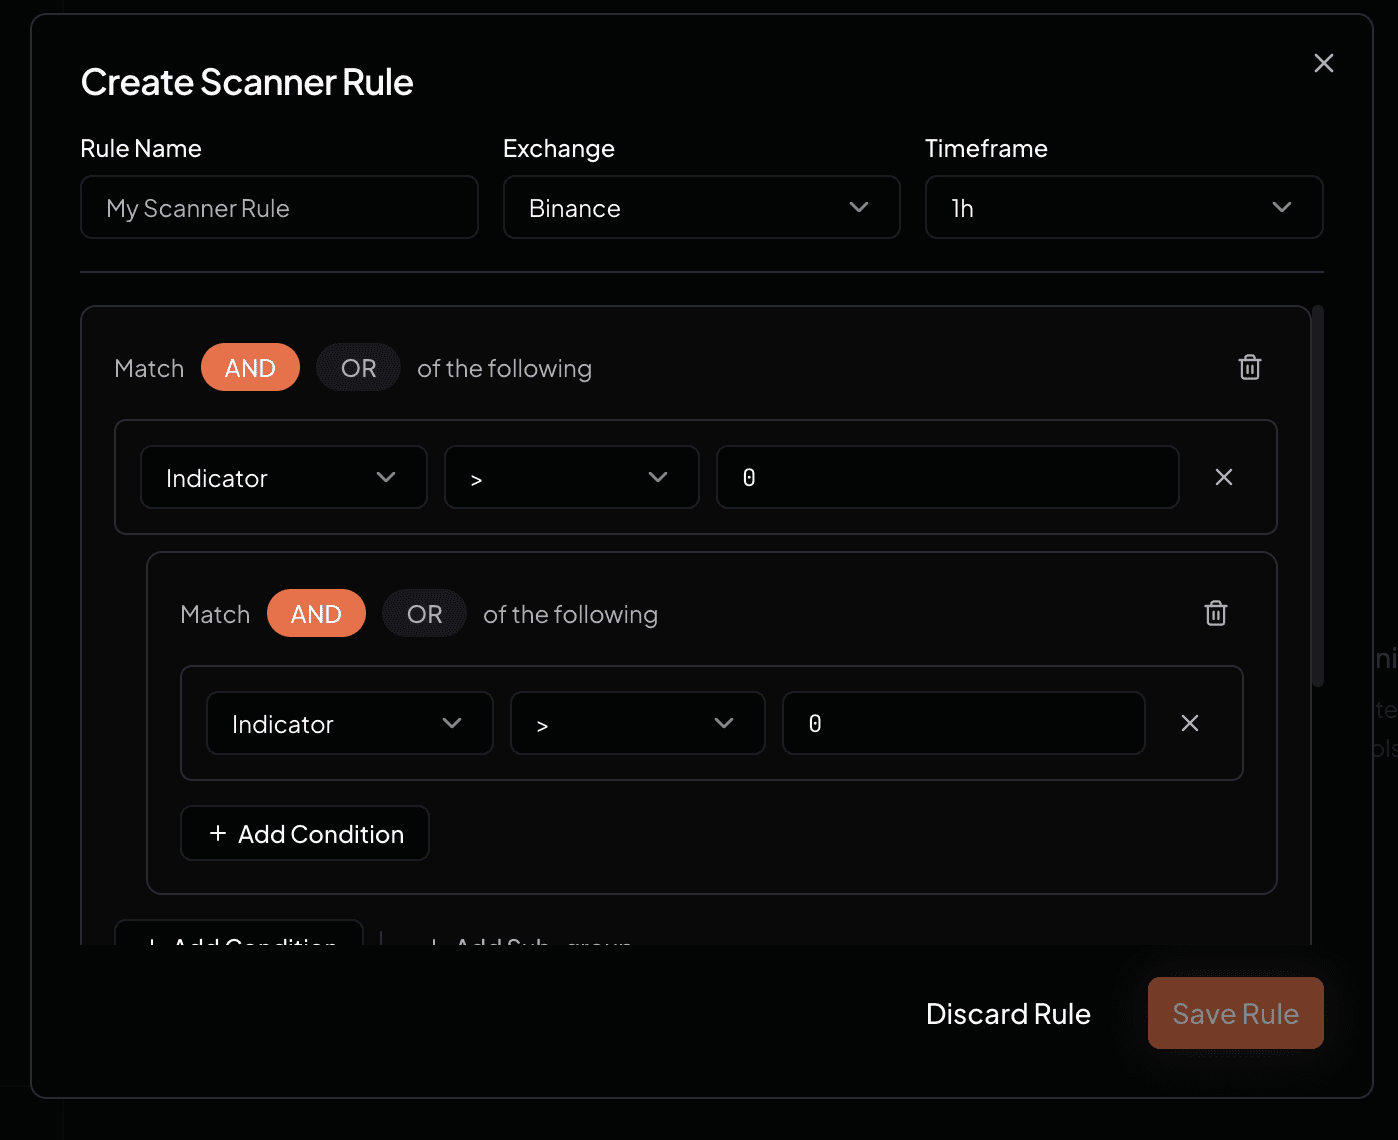The height and width of the screenshot is (1140, 1398).
Task: Open the first Indicator dropdown
Action: tap(283, 477)
